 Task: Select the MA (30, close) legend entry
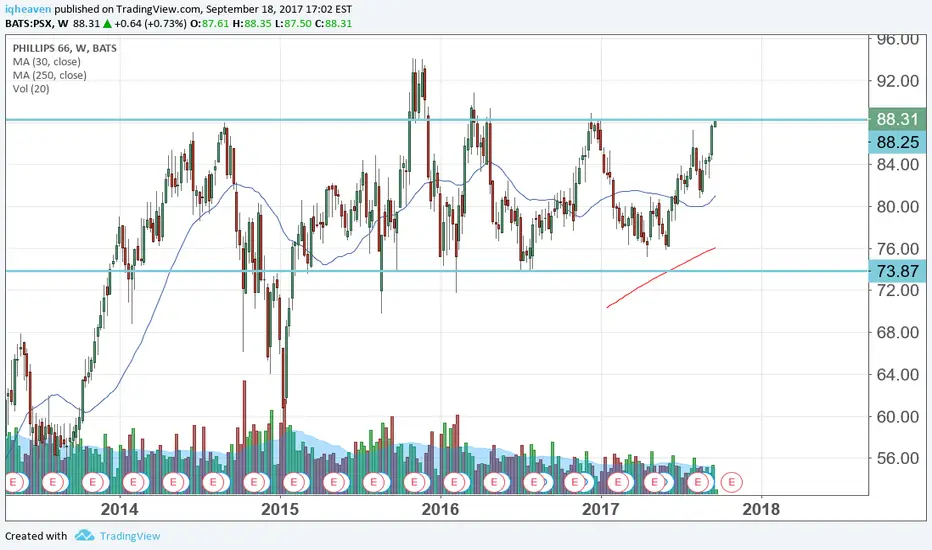[x=46, y=62]
